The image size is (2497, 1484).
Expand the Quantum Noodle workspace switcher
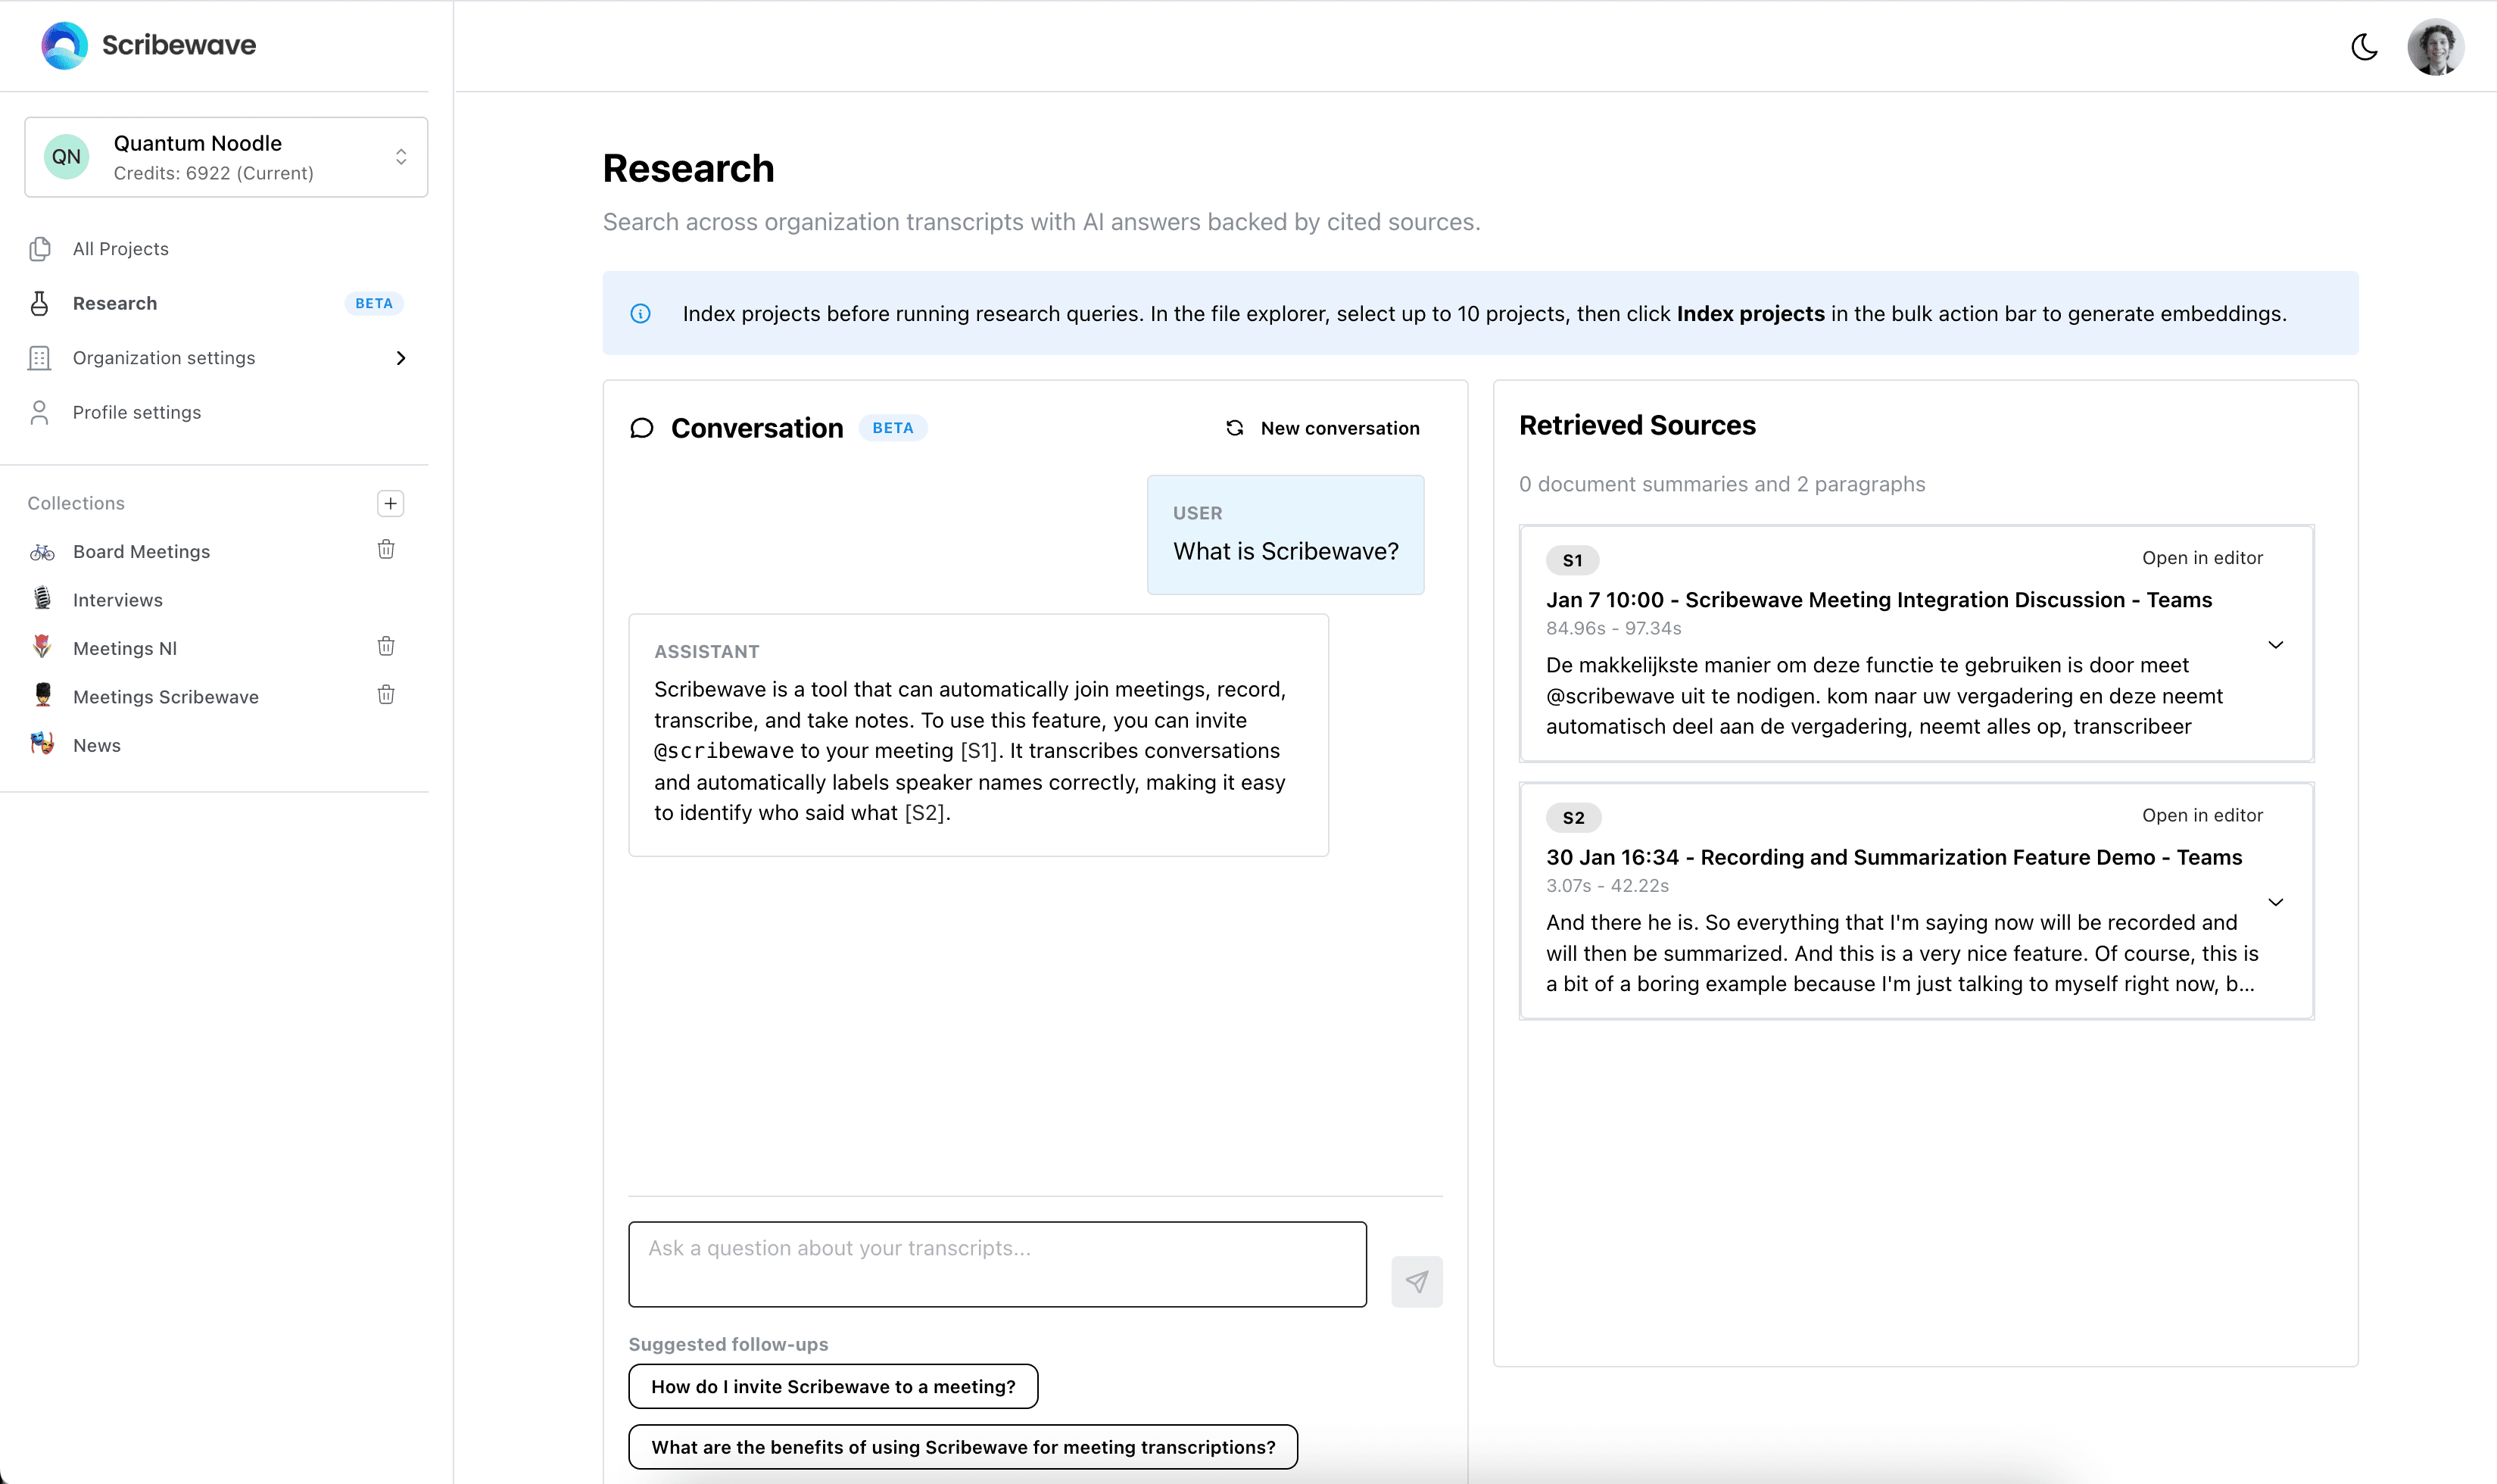401,156
